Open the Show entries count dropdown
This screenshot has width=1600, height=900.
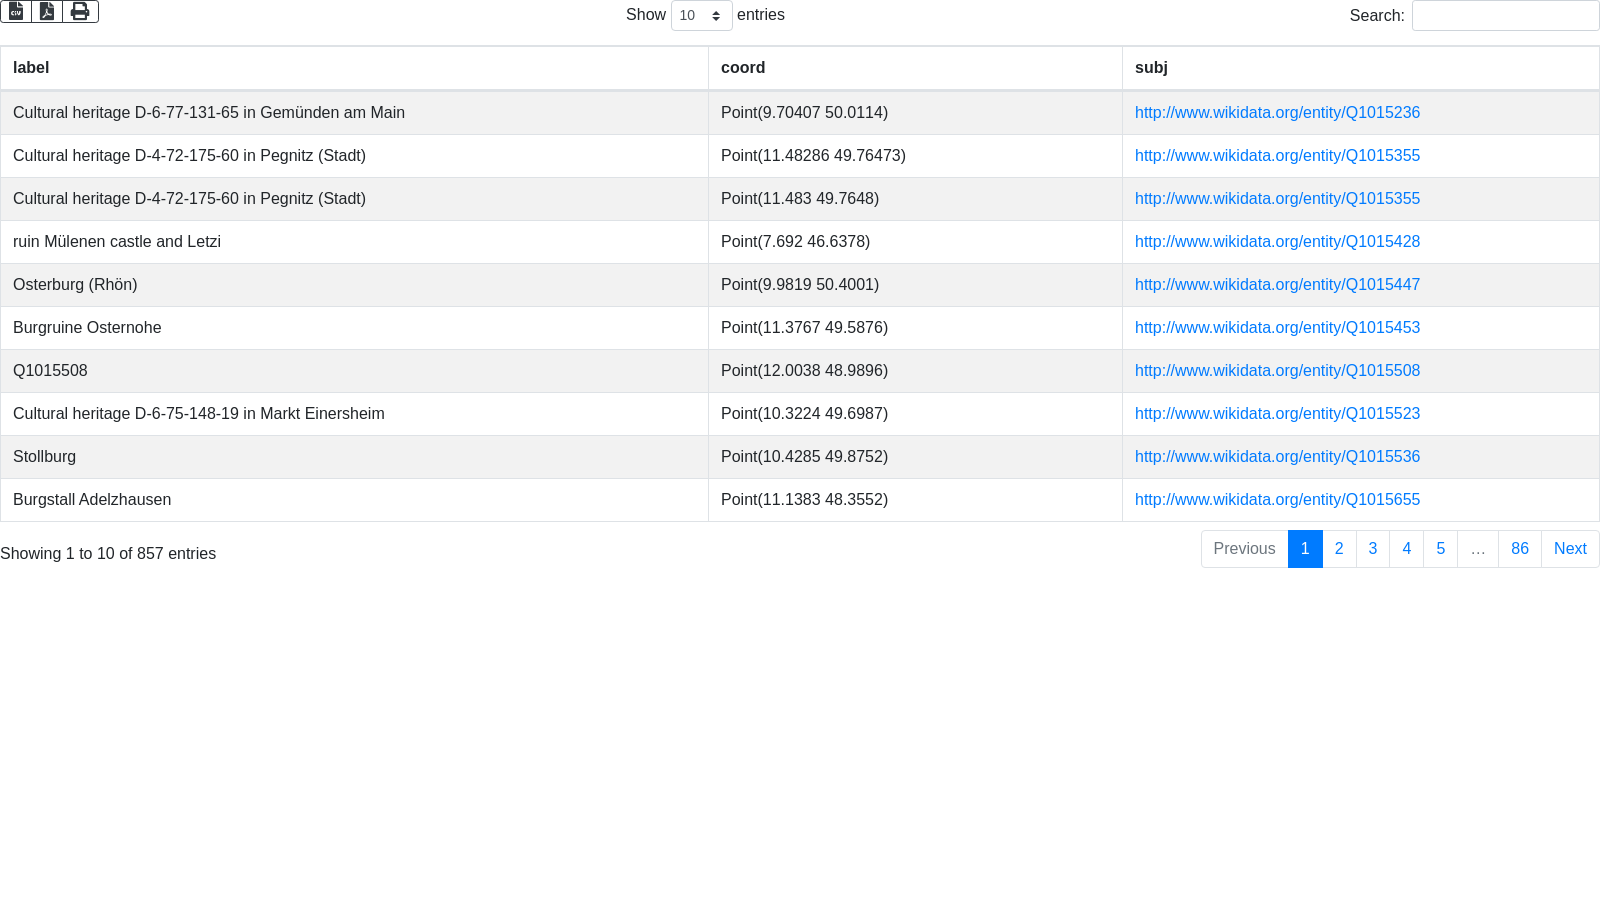click(x=701, y=16)
